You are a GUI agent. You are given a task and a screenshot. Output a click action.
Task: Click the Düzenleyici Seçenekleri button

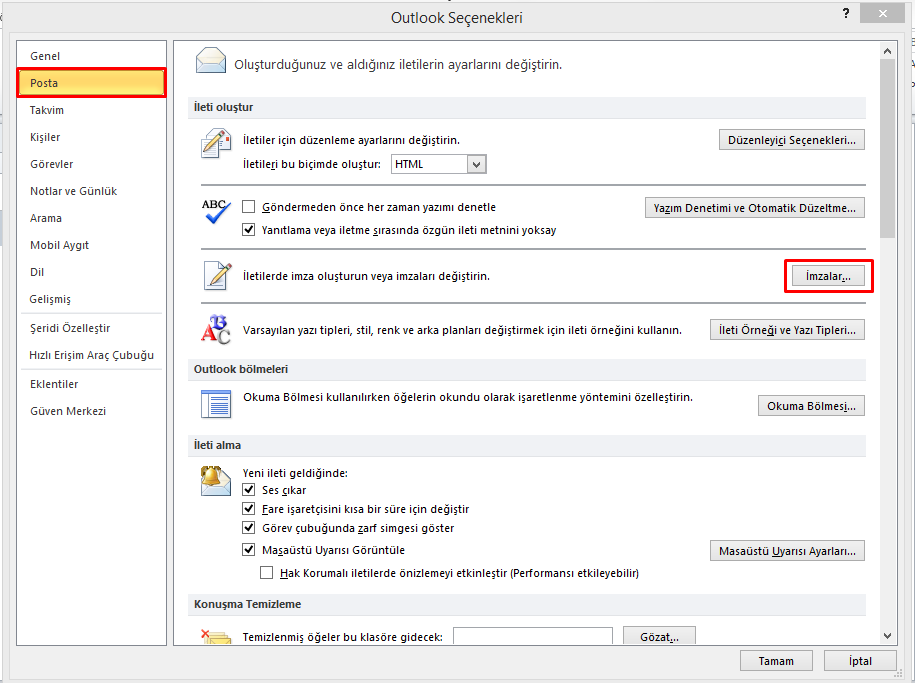(791, 140)
